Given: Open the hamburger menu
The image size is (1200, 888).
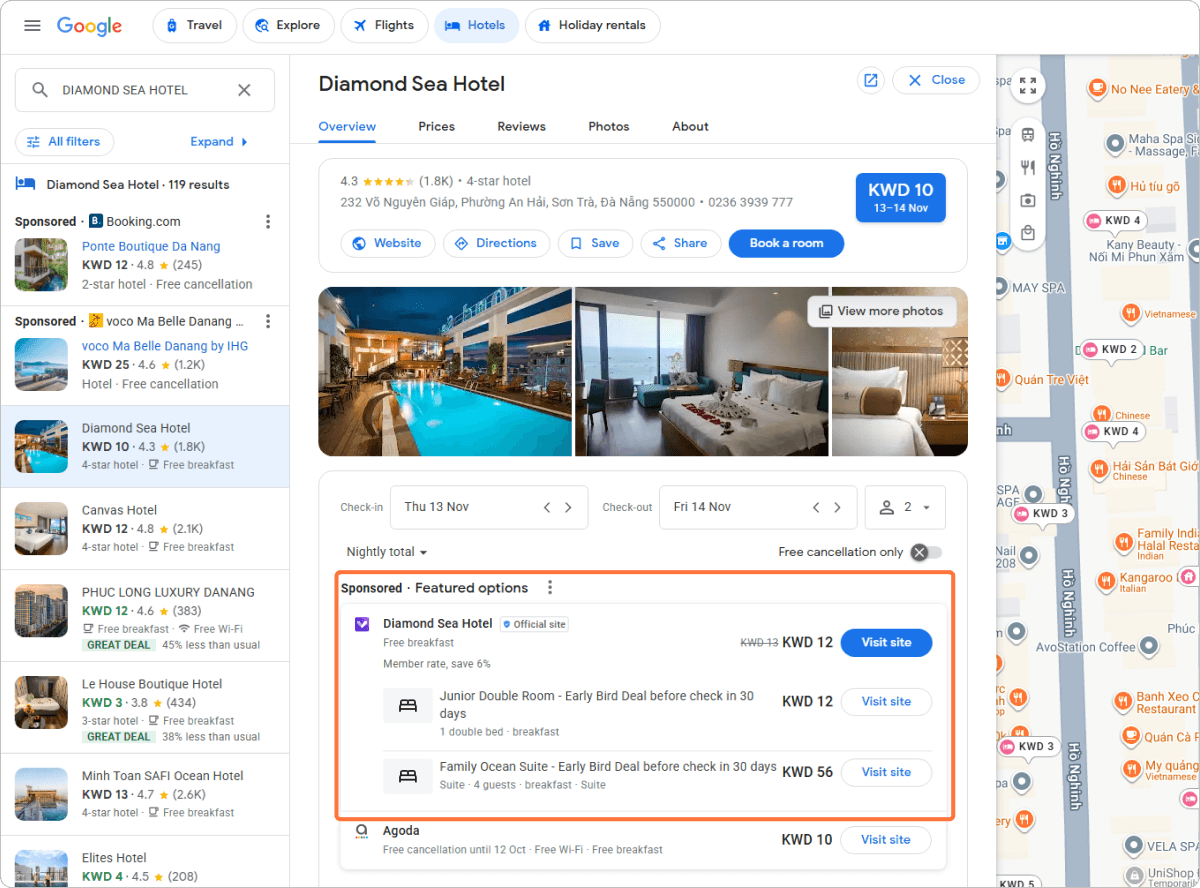Looking at the screenshot, I should tap(32, 26).
